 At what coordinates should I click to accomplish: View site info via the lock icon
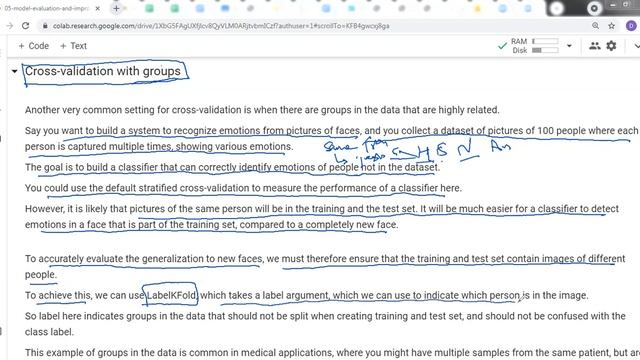(x=45, y=26)
